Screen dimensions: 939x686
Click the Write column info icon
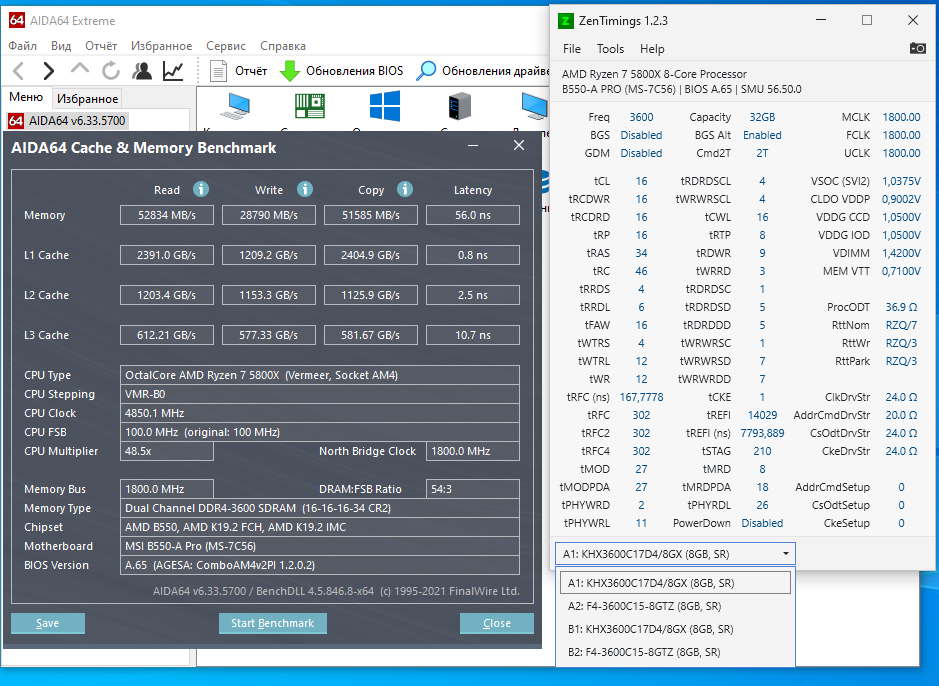(x=305, y=189)
